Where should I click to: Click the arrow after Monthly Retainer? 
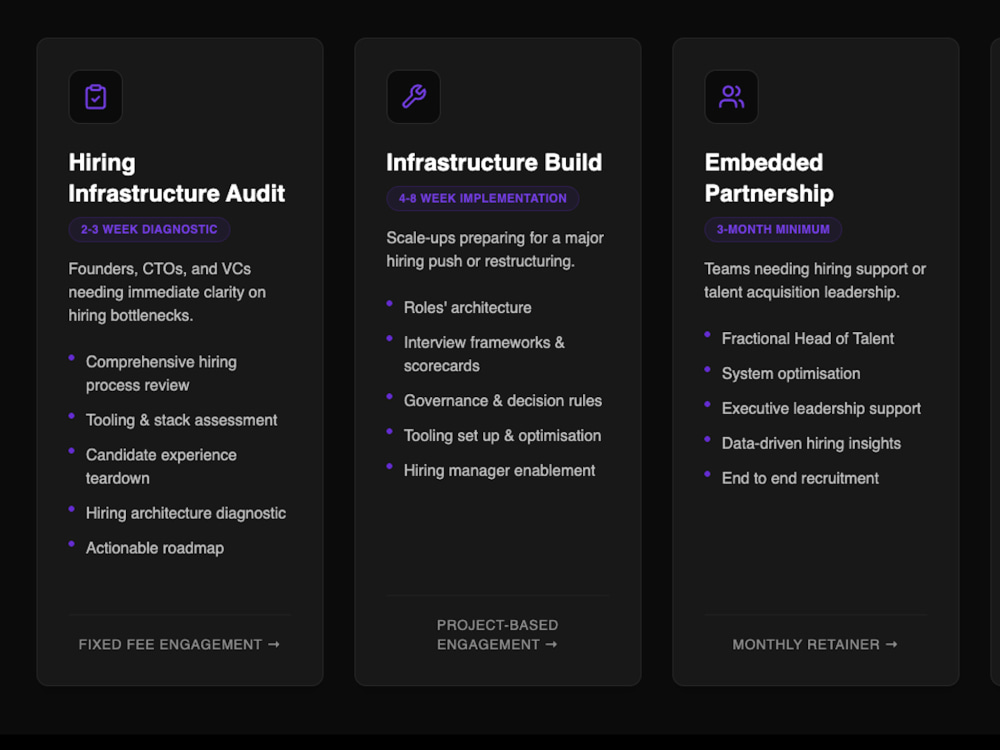[x=892, y=644]
